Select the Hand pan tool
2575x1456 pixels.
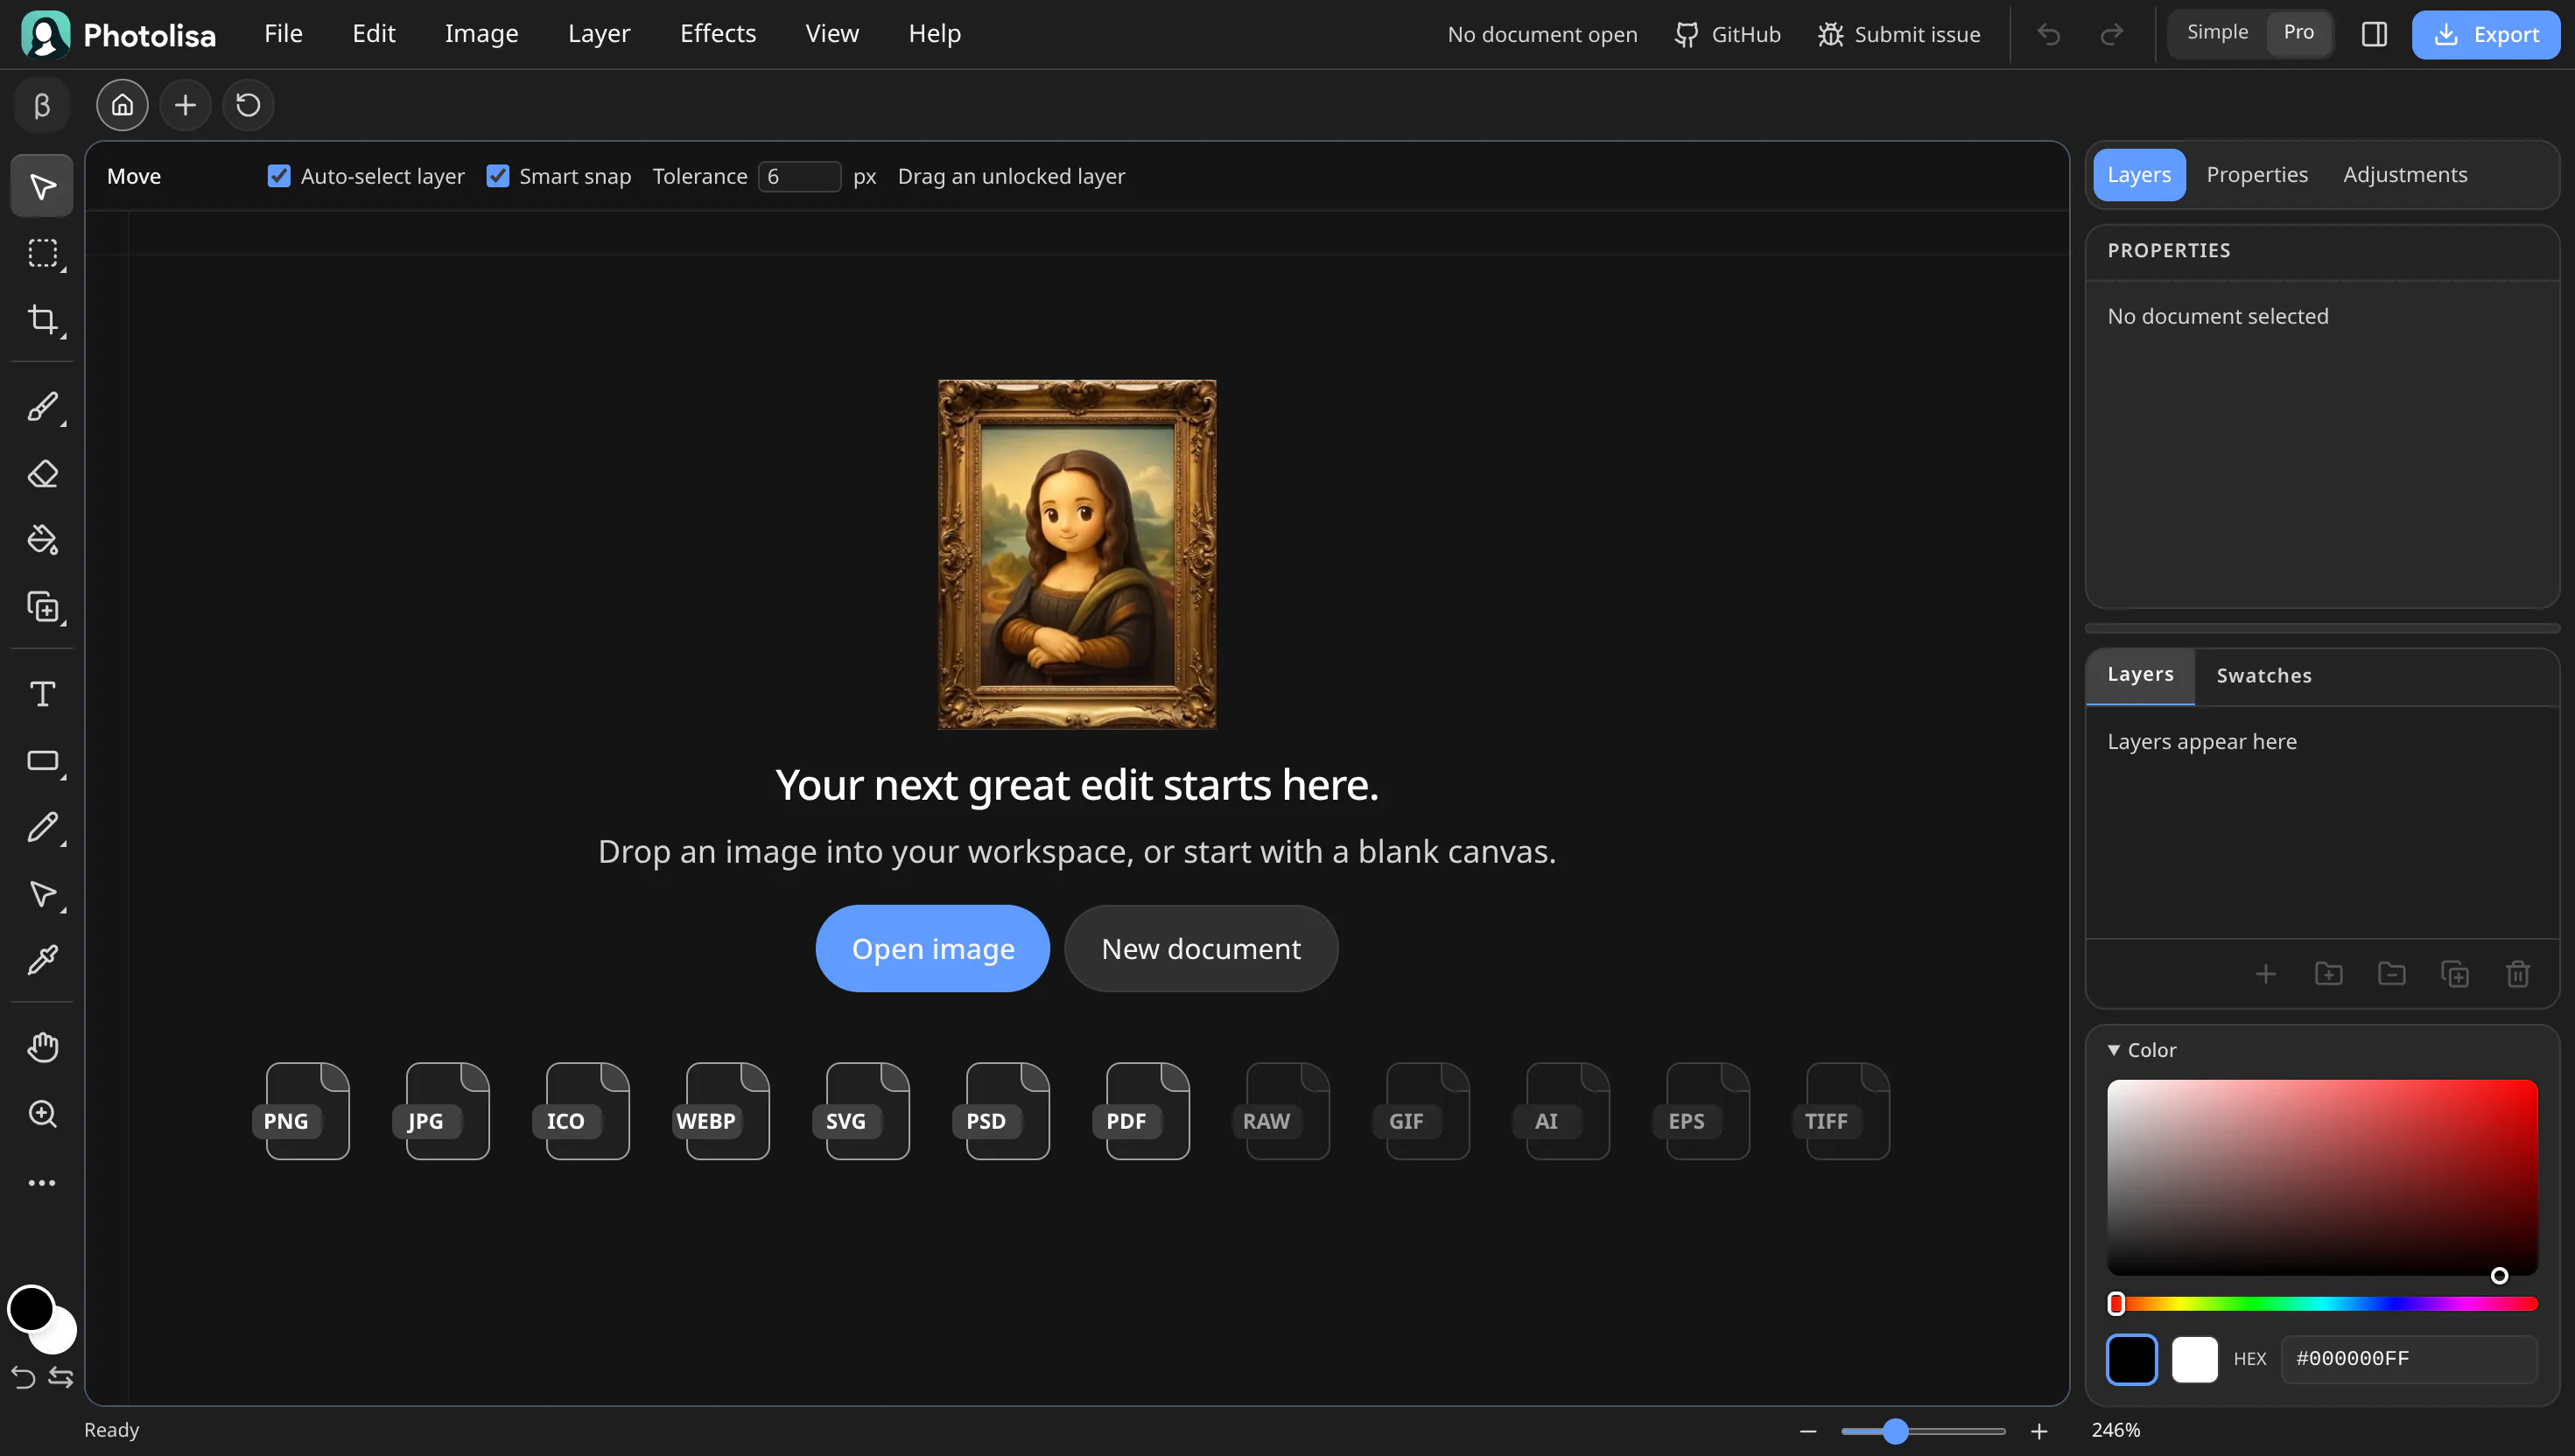coord(42,1047)
